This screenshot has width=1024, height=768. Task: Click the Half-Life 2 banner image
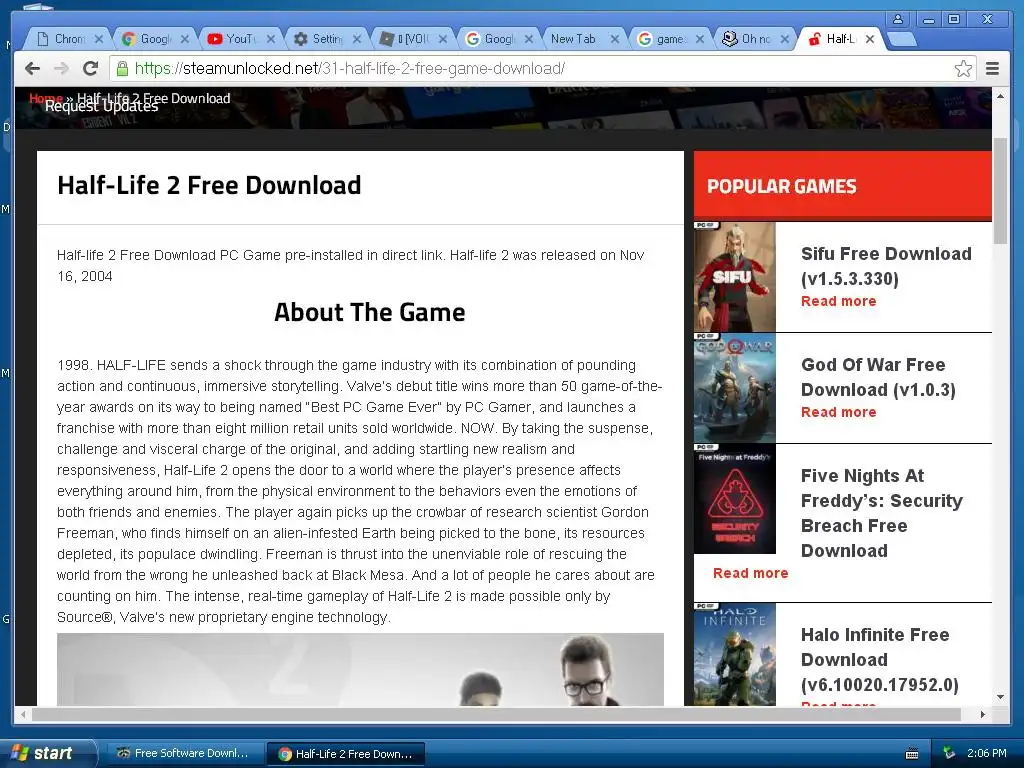click(x=360, y=669)
